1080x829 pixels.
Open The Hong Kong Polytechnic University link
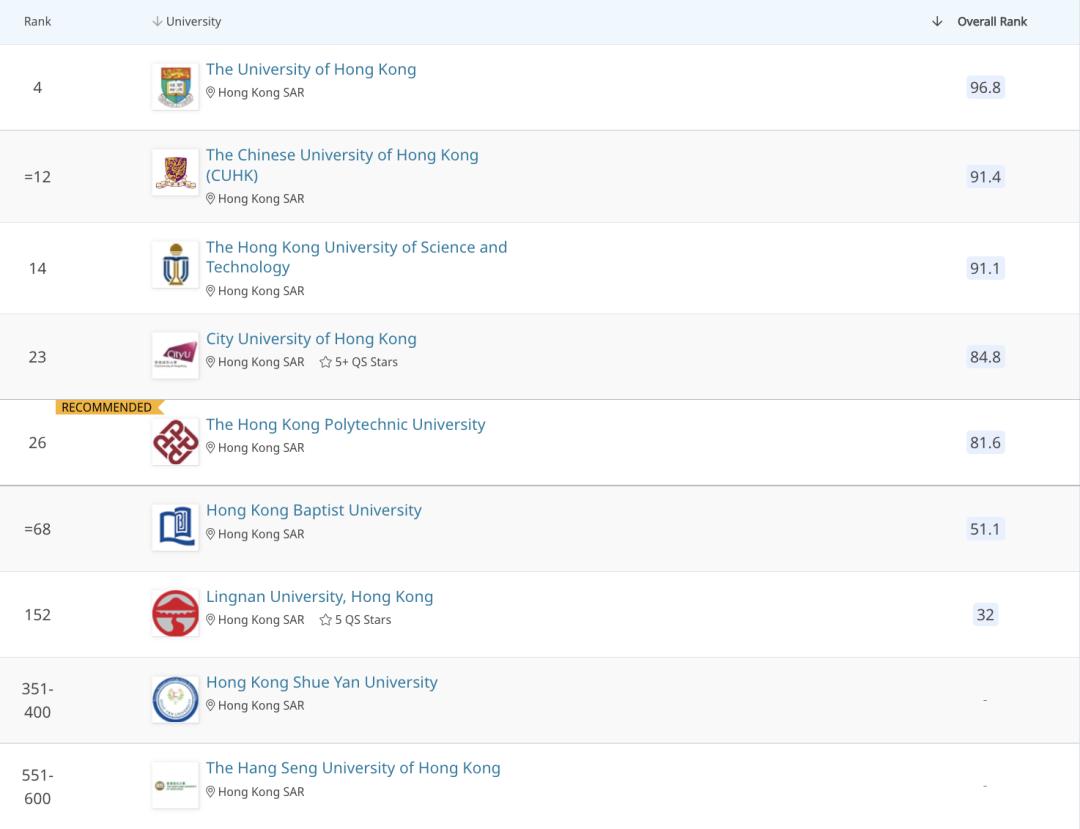[345, 424]
